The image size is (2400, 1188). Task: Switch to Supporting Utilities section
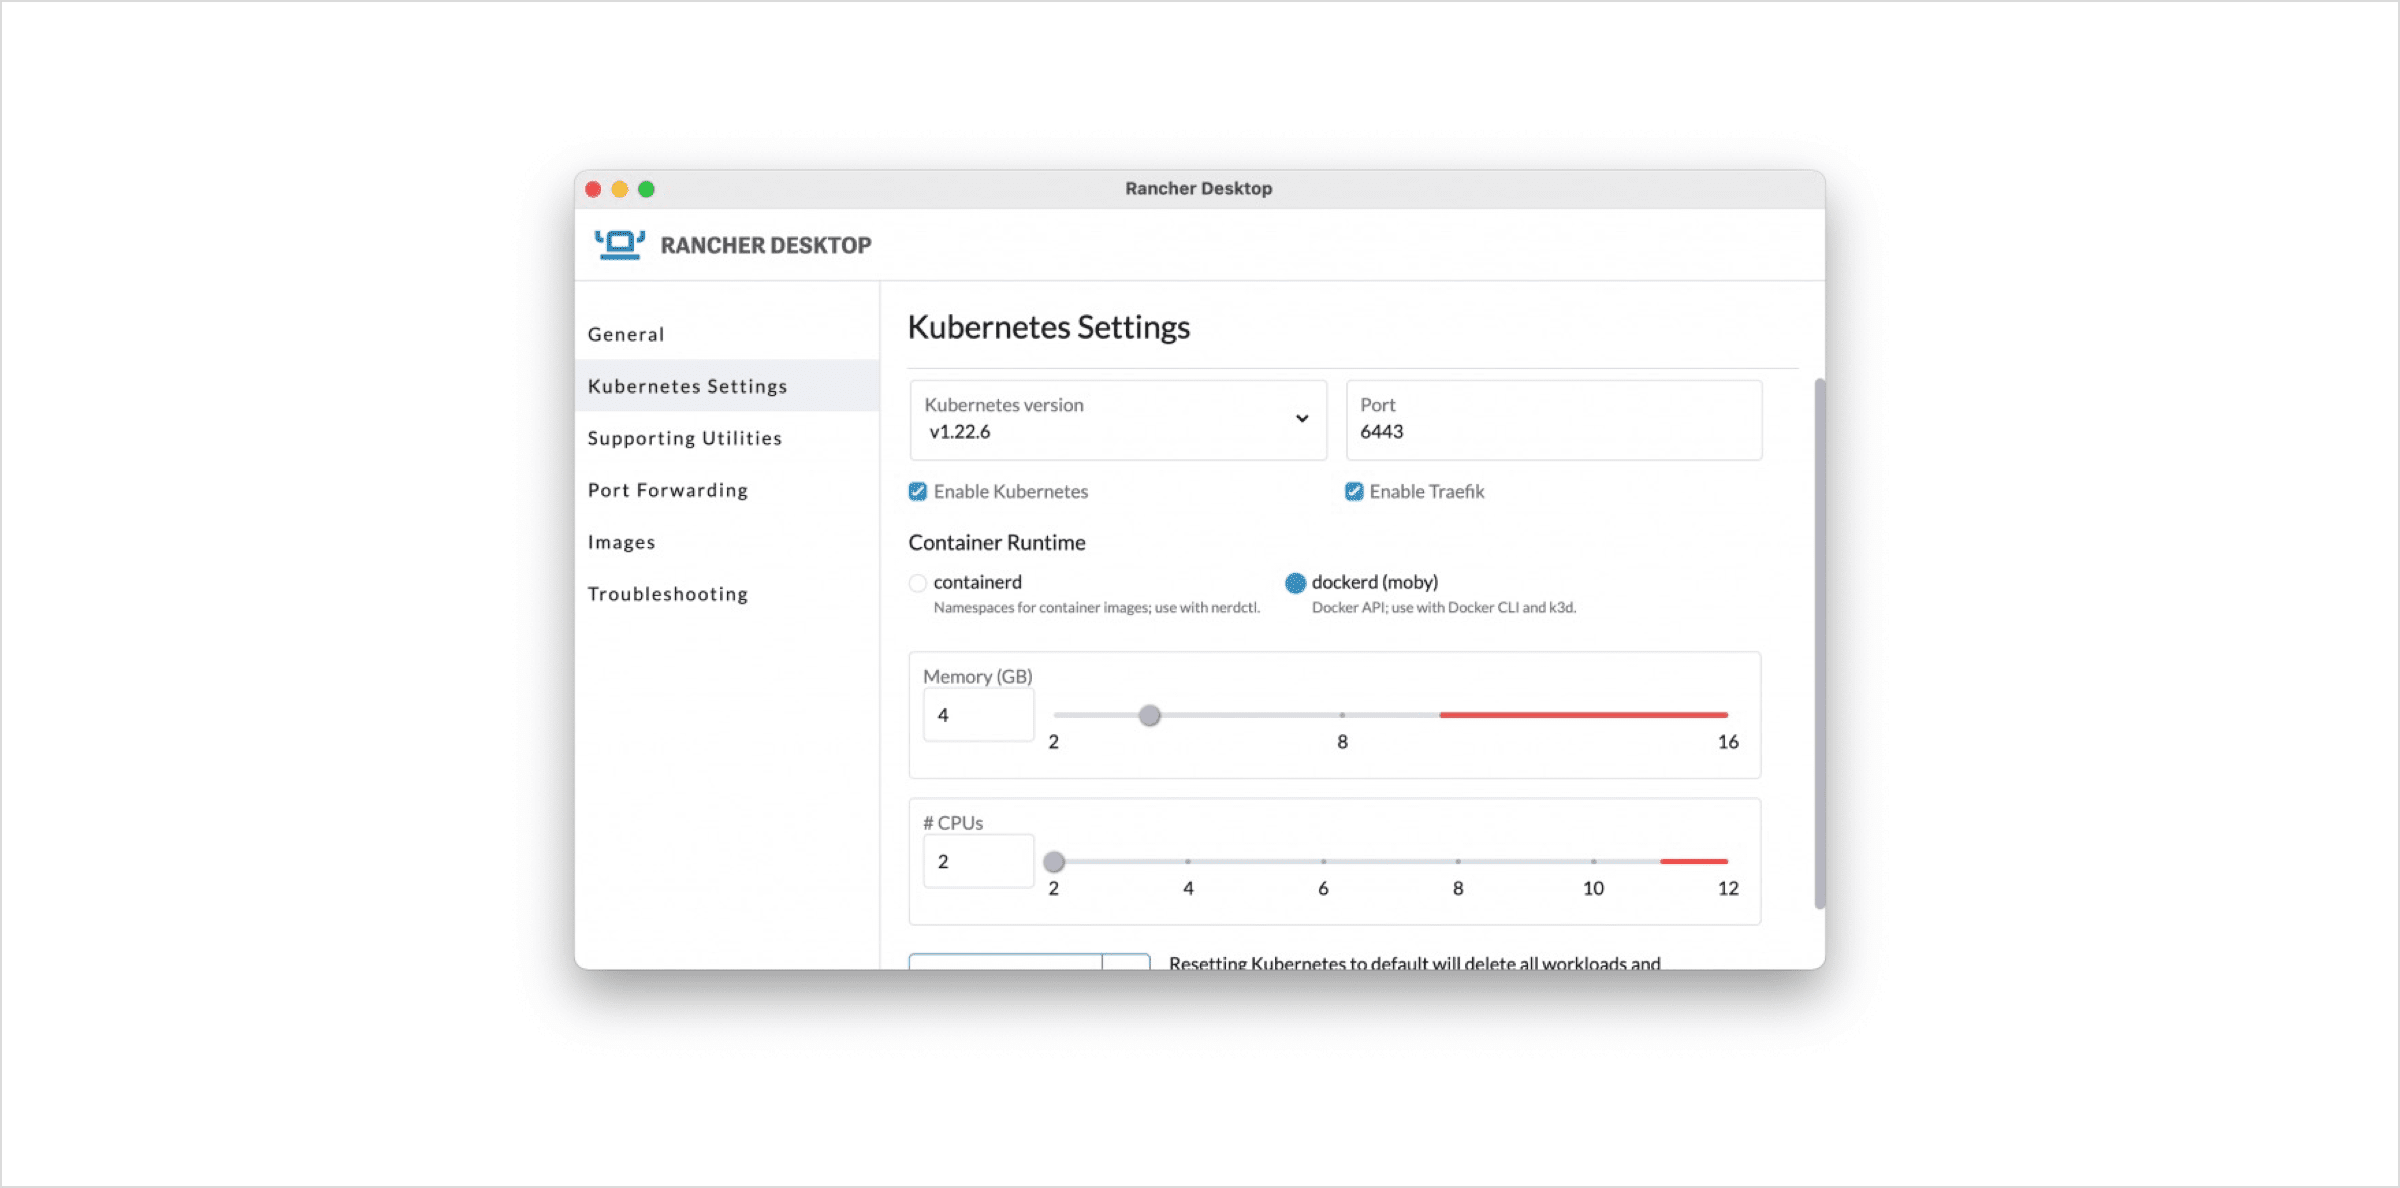pos(685,438)
